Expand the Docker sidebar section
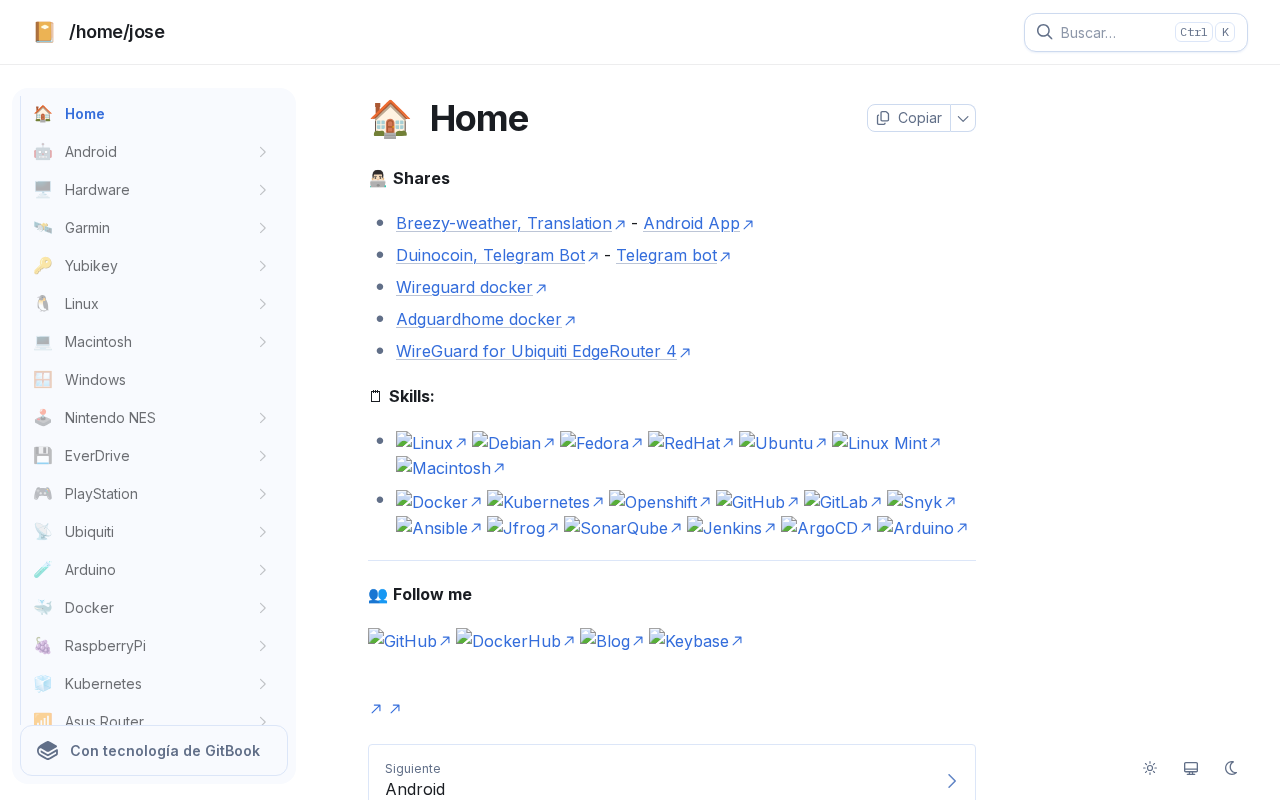The image size is (1280, 800). pos(262,608)
